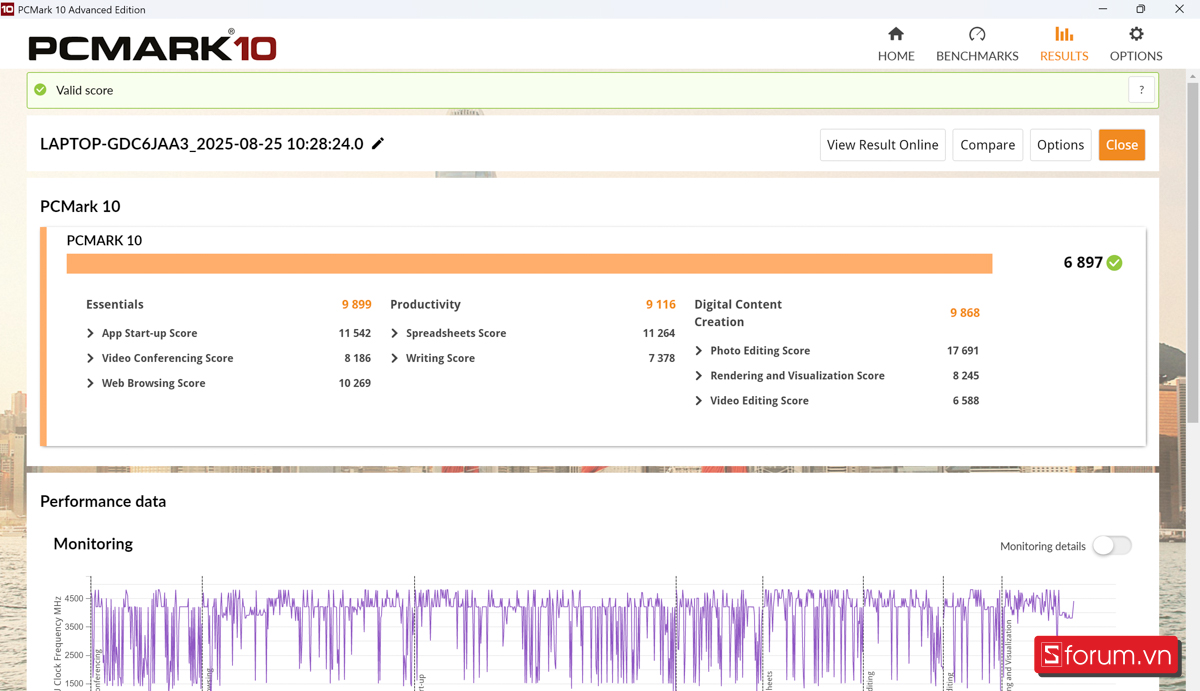
Task: Click Spreadsheets value 11 264
Action: 659,333
